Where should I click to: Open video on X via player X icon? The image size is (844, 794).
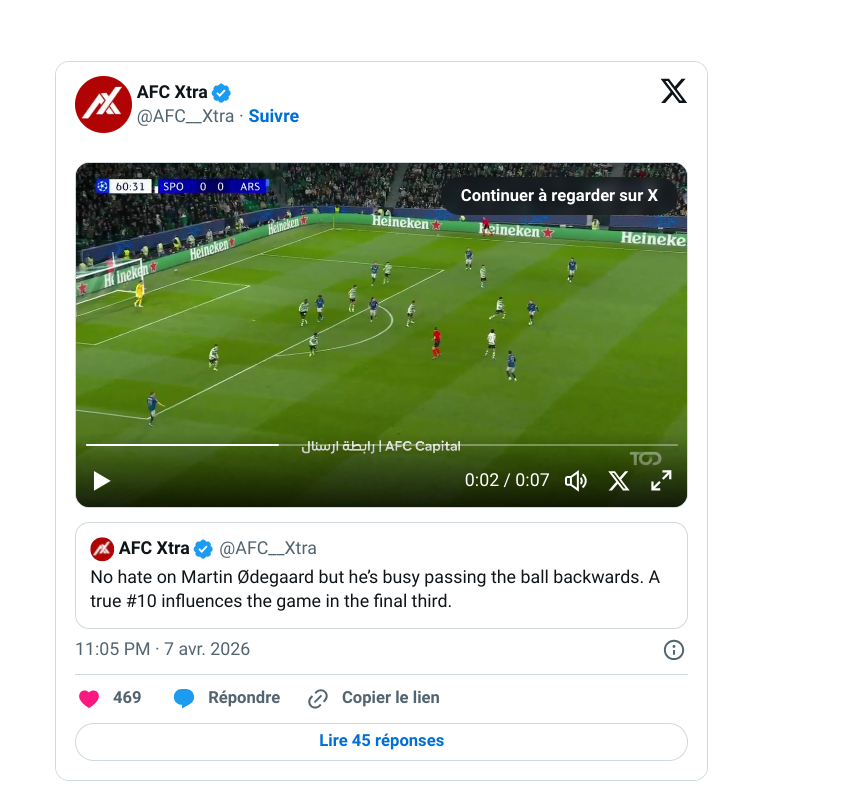(619, 481)
